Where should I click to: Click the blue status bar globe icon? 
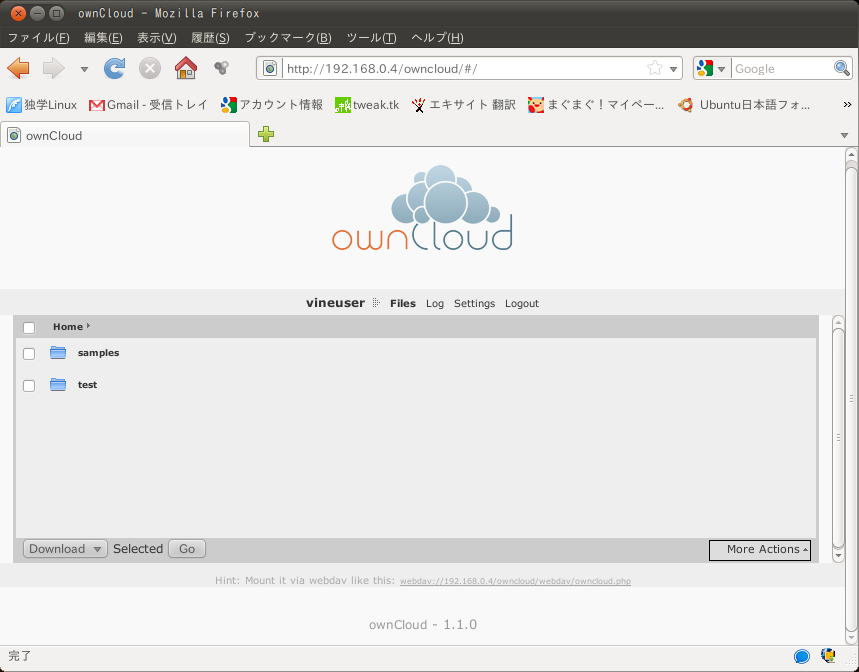801,657
